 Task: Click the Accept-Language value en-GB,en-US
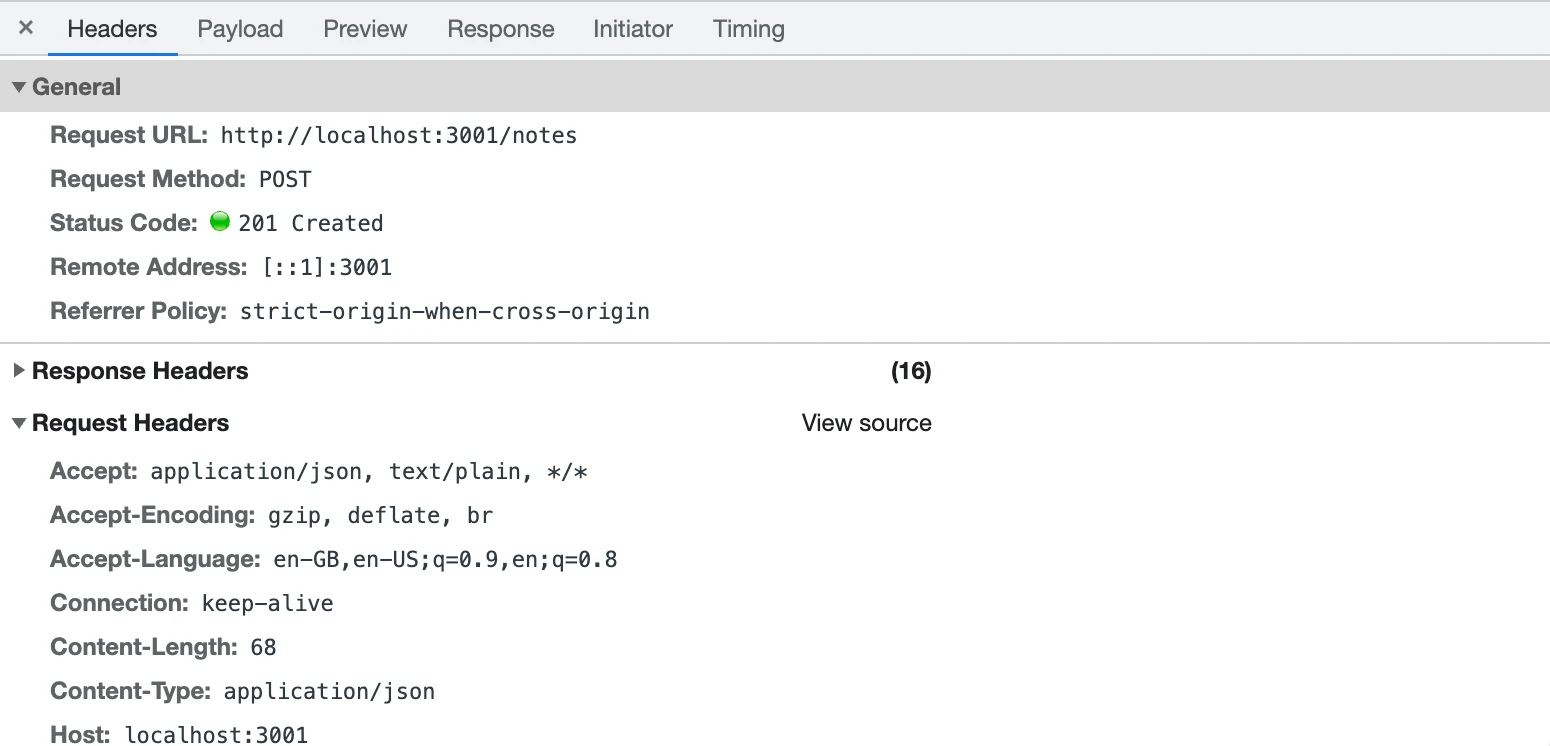point(446,559)
